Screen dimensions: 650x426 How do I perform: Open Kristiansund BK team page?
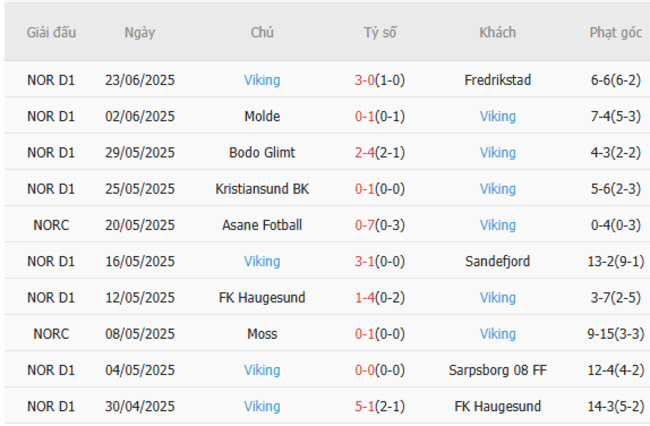262,189
